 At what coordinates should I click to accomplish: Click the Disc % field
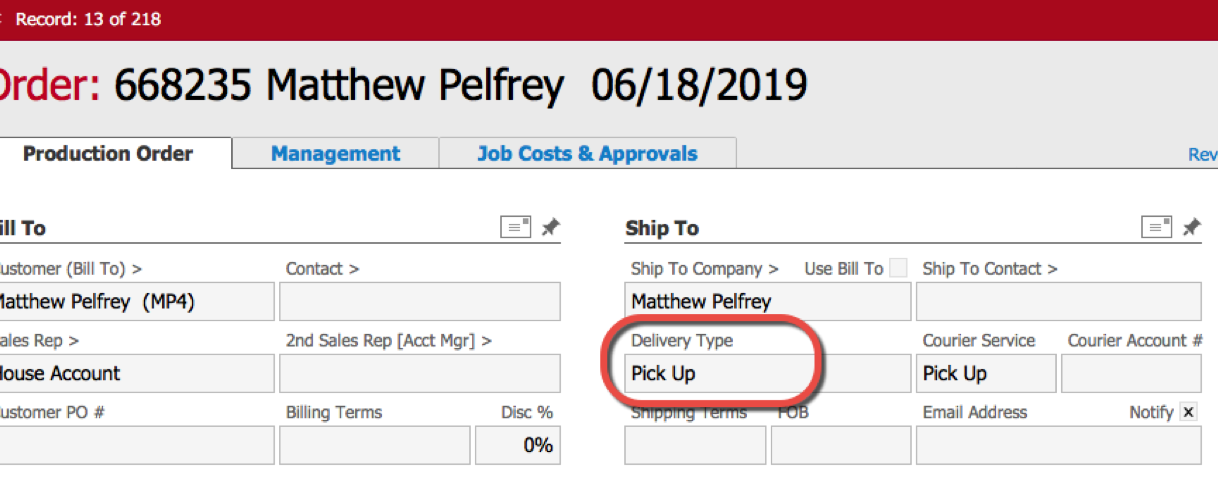click(x=517, y=445)
